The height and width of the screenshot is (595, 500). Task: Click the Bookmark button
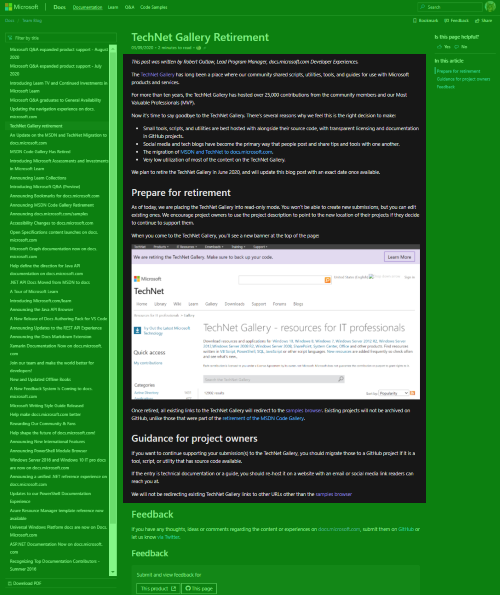tap(425, 20)
